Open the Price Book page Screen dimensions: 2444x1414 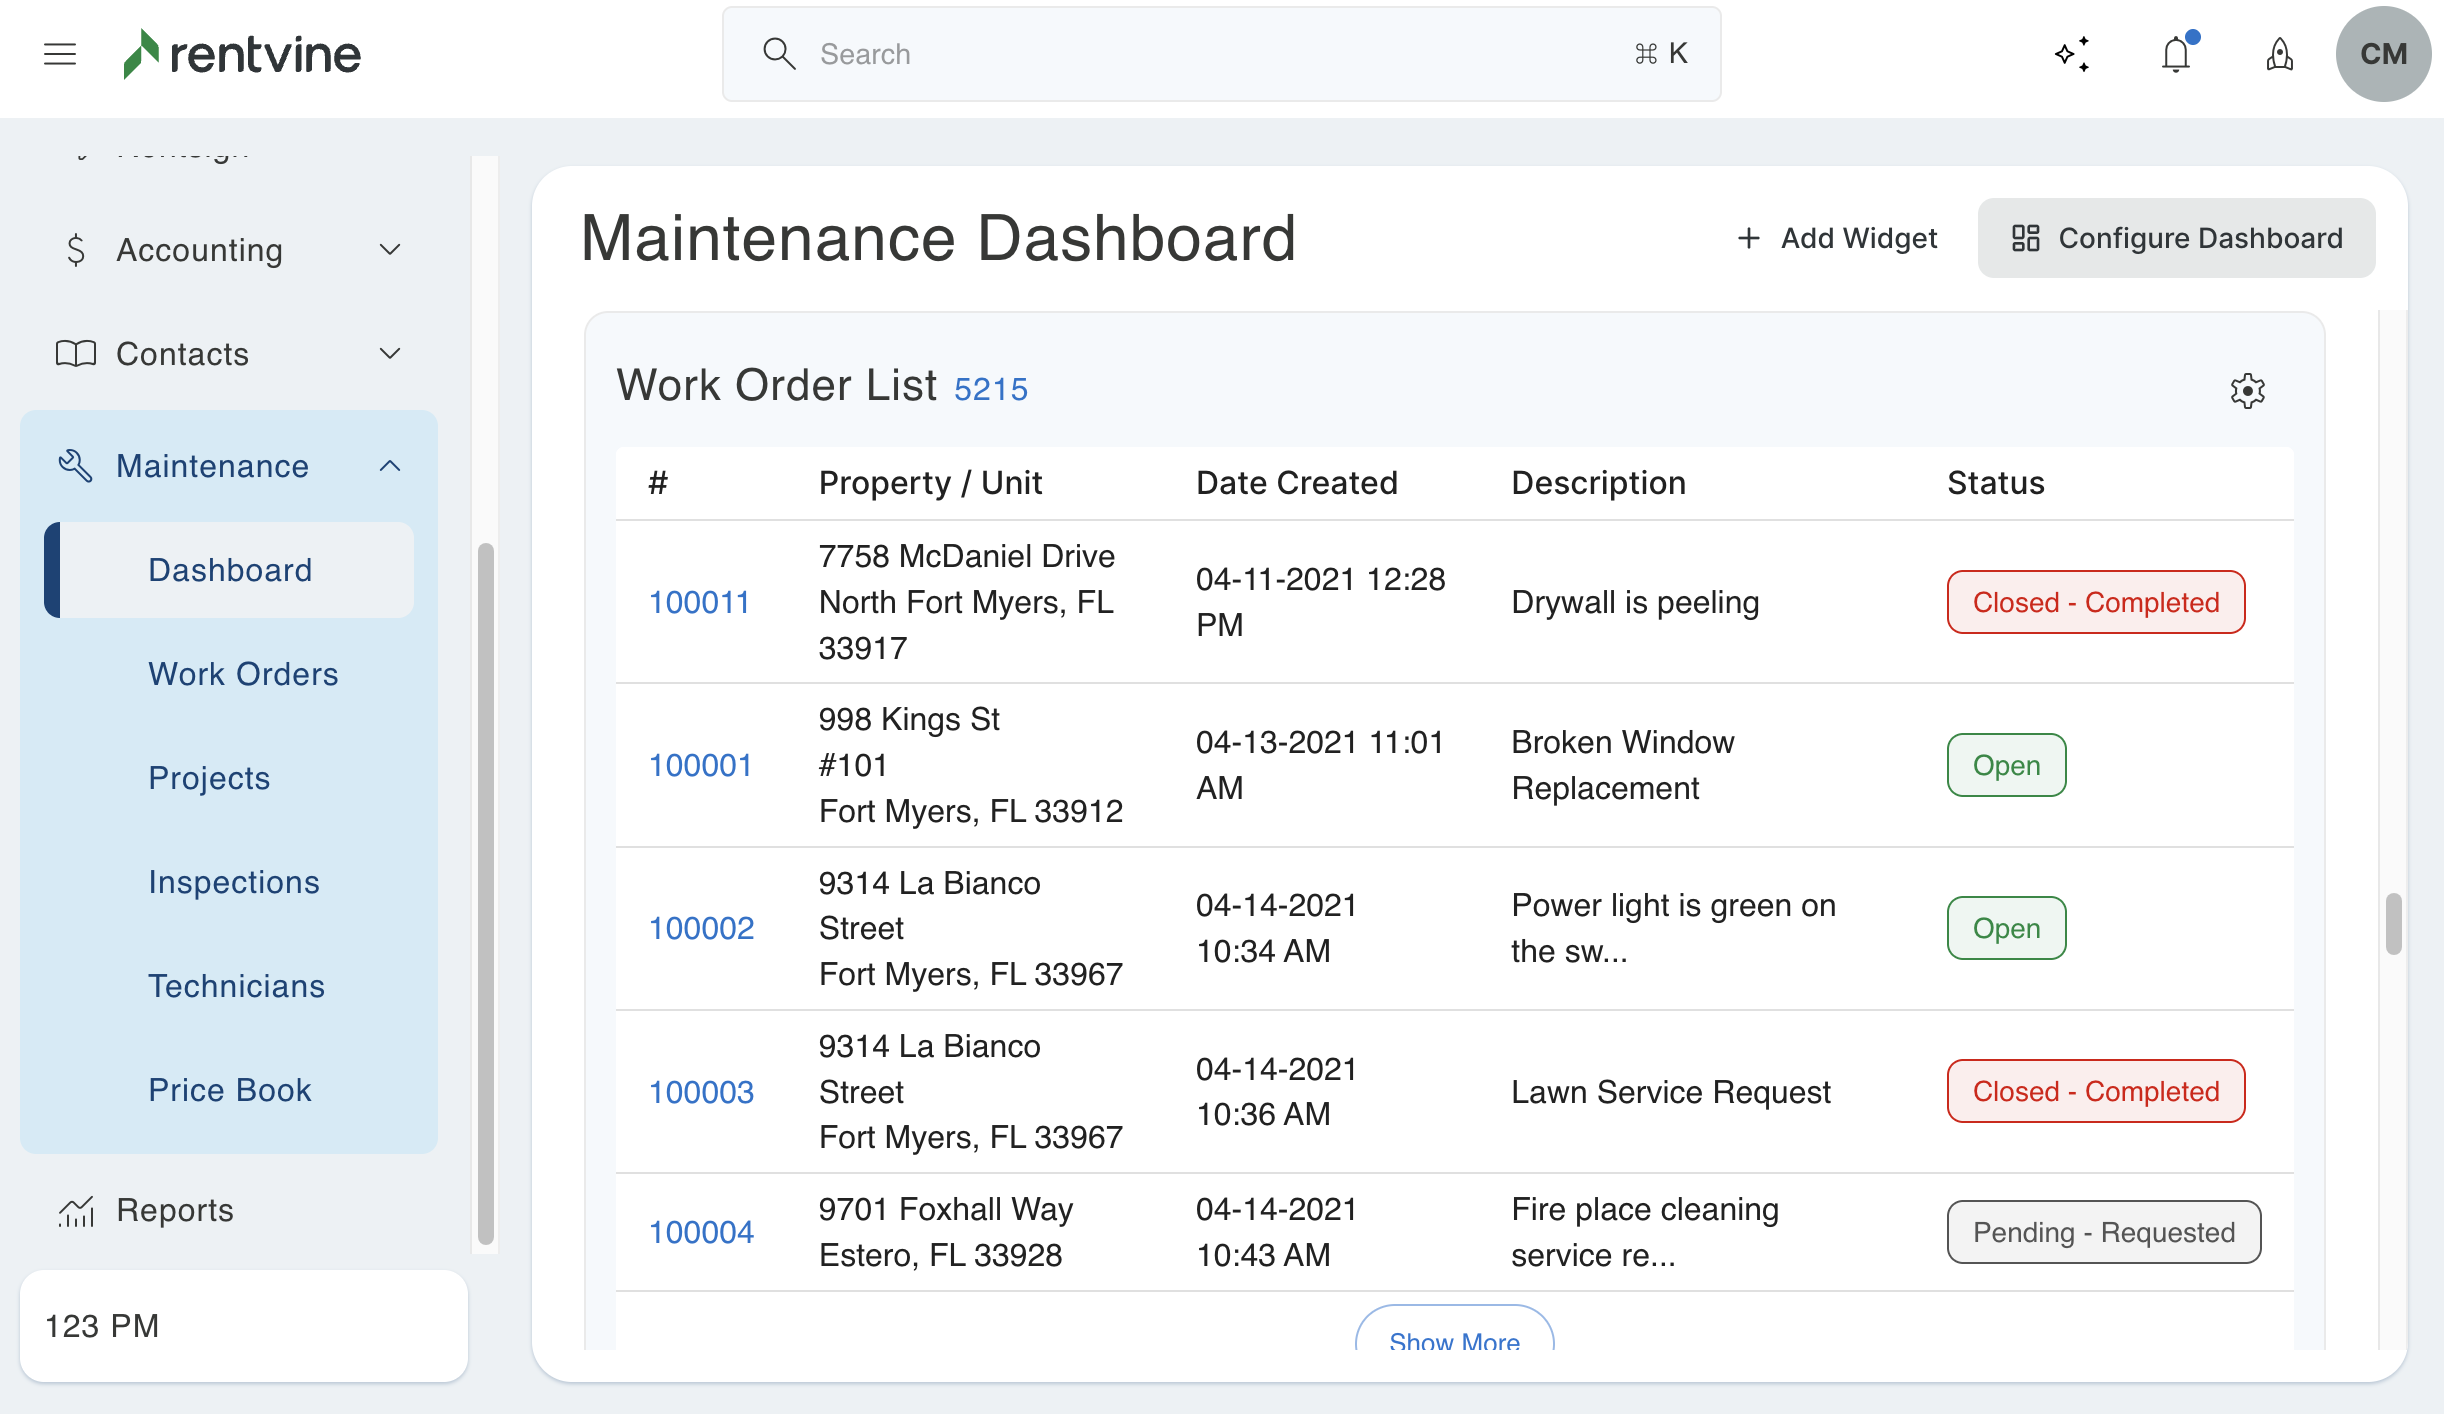click(230, 1090)
